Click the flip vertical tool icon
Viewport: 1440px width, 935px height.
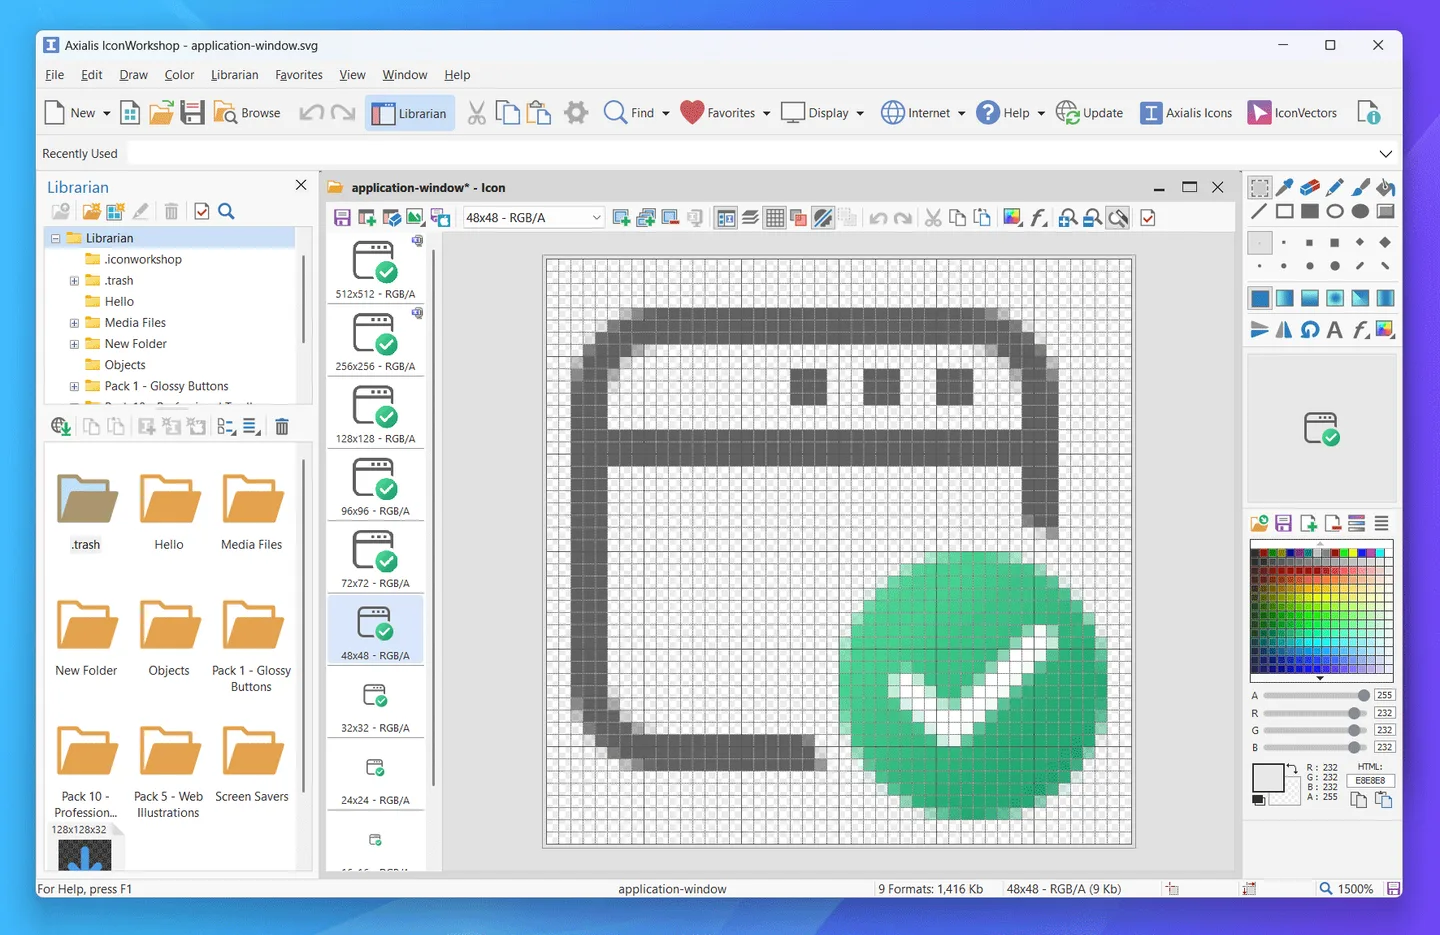1259,329
